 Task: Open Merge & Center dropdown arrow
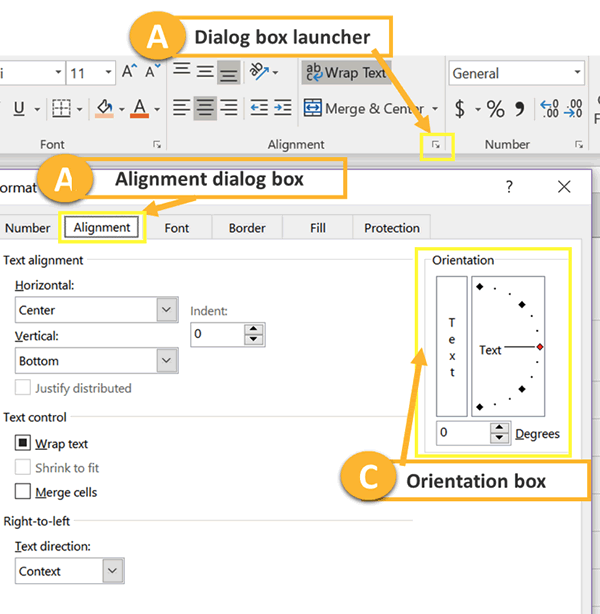tap(434, 108)
